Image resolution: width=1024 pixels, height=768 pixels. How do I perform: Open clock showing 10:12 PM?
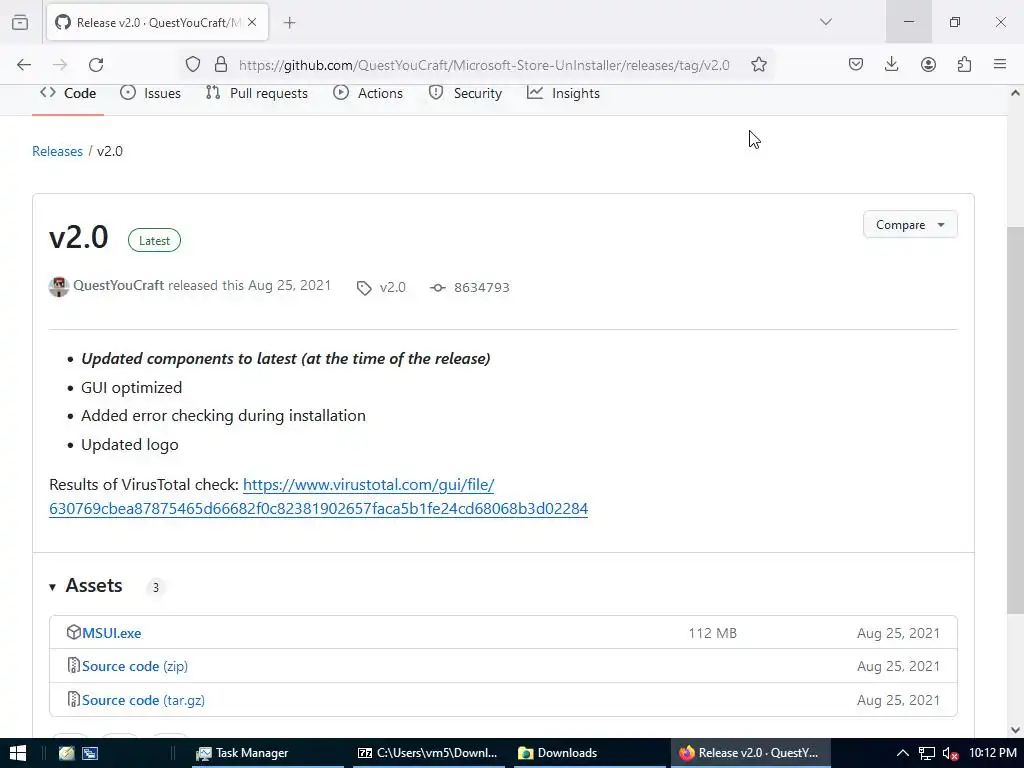coord(993,753)
